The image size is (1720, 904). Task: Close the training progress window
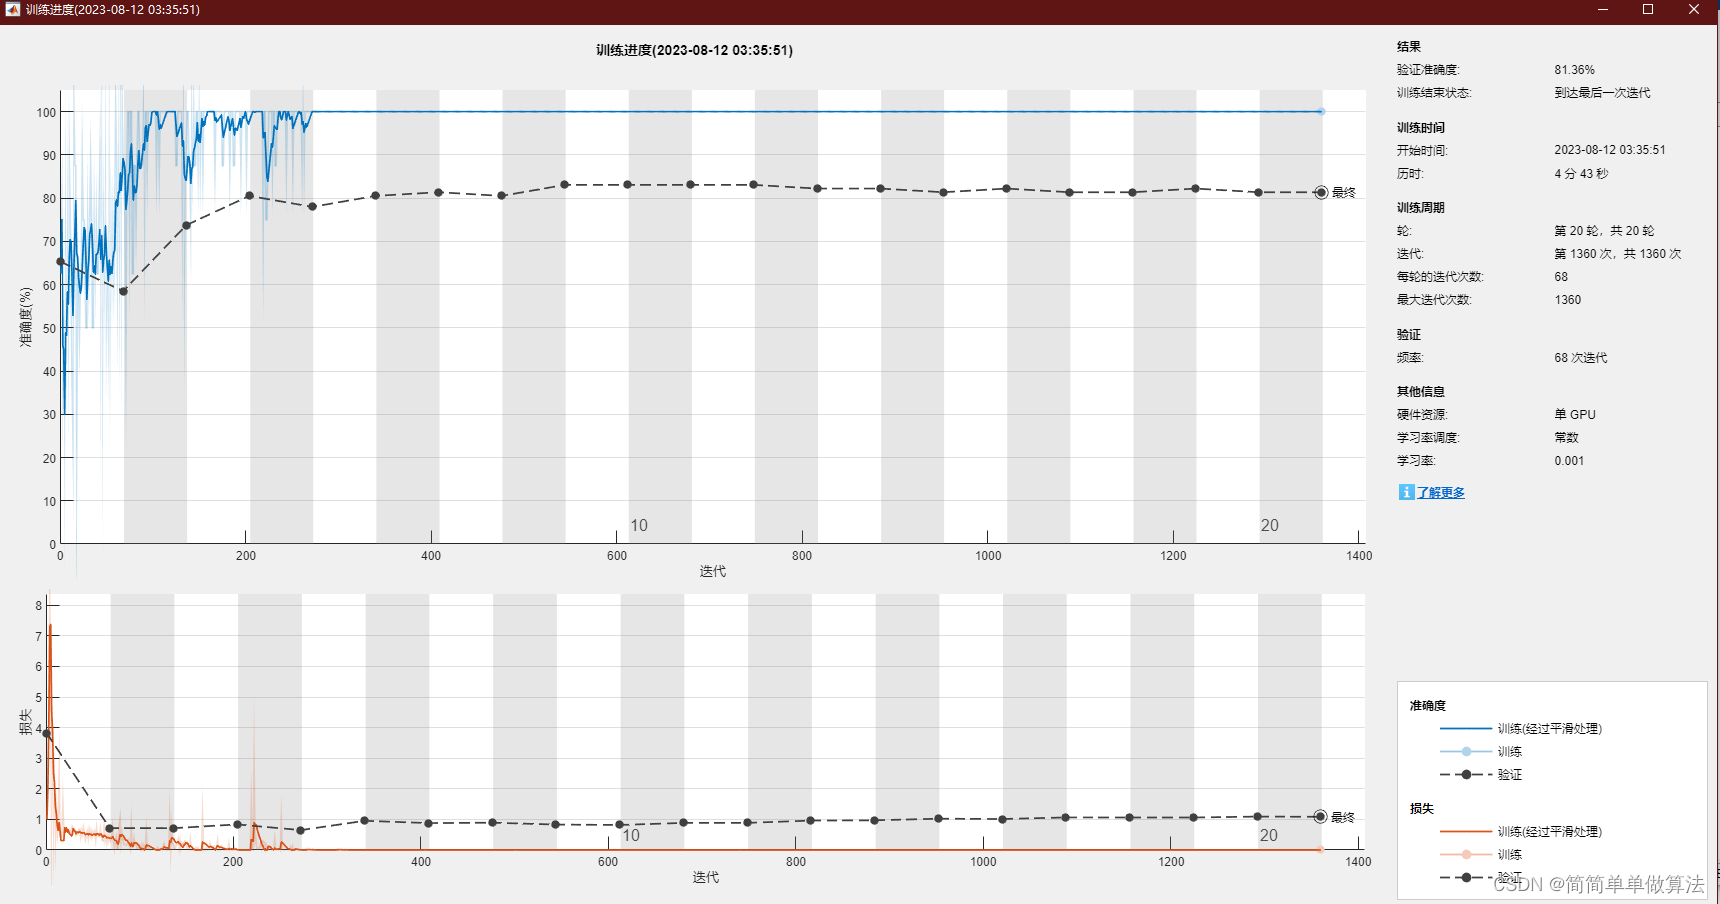tap(1694, 10)
